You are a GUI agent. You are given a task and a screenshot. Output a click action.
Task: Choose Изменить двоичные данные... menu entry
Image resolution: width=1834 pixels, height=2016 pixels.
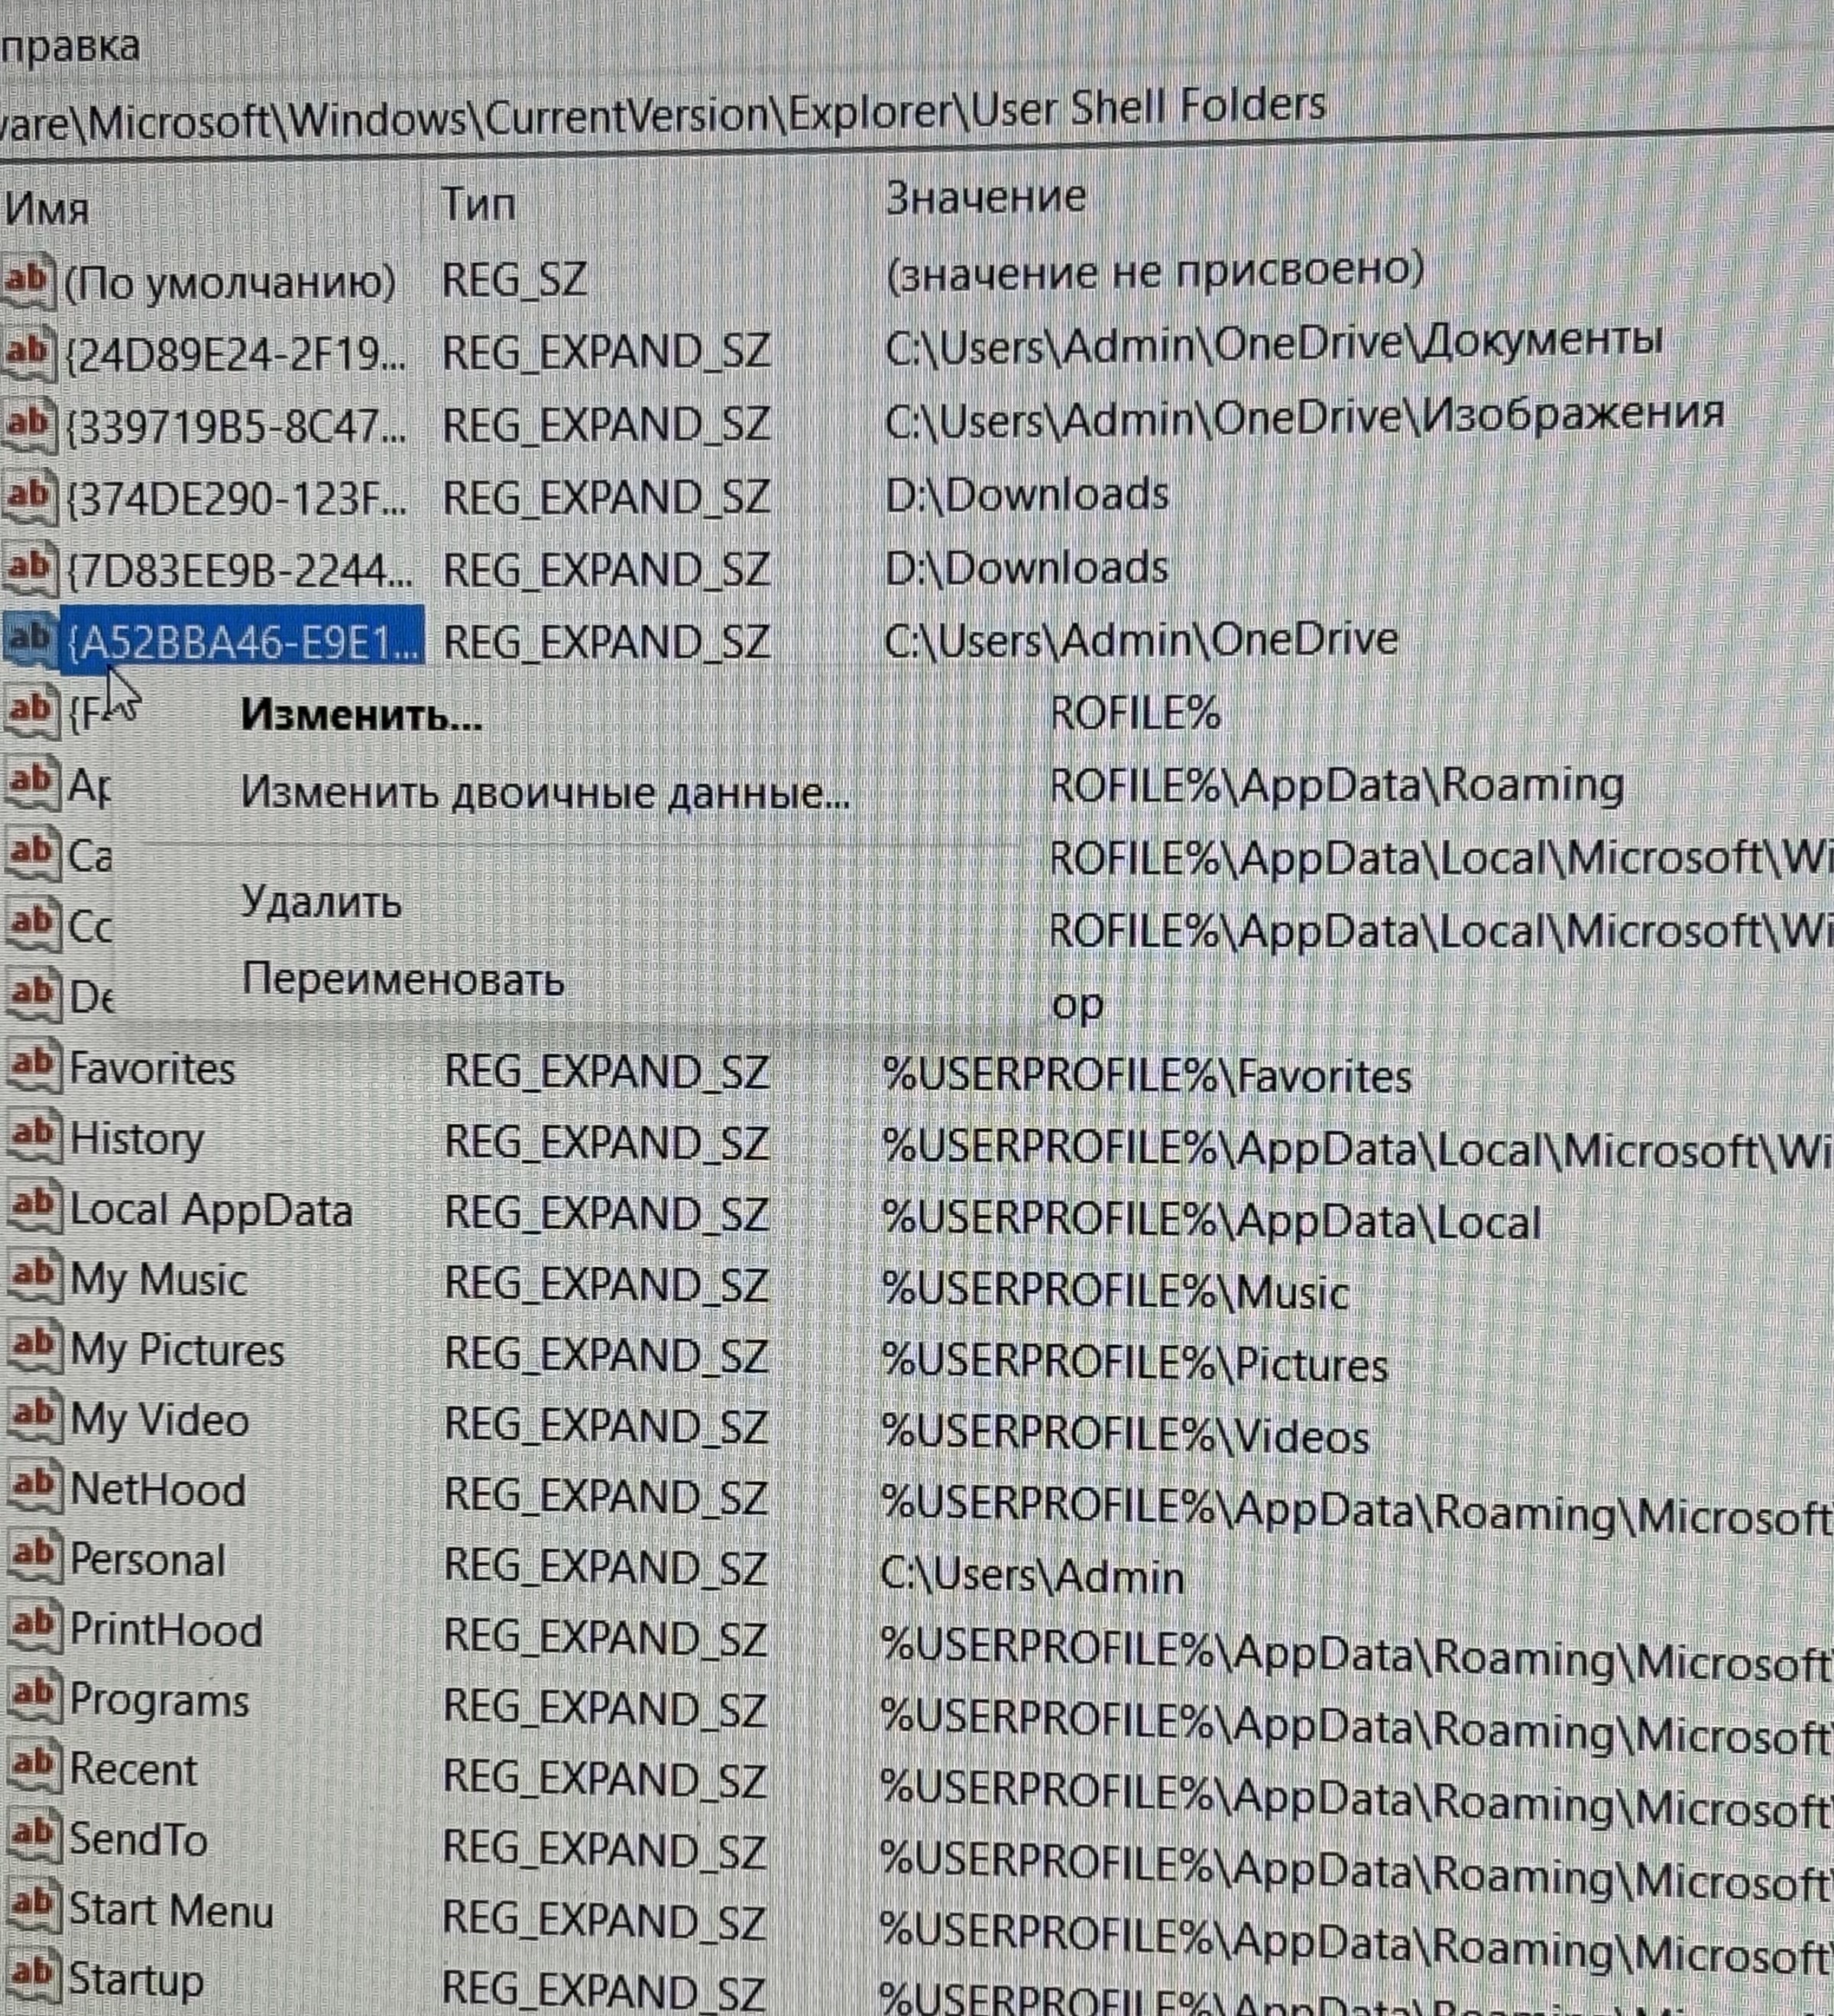[545, 793]
